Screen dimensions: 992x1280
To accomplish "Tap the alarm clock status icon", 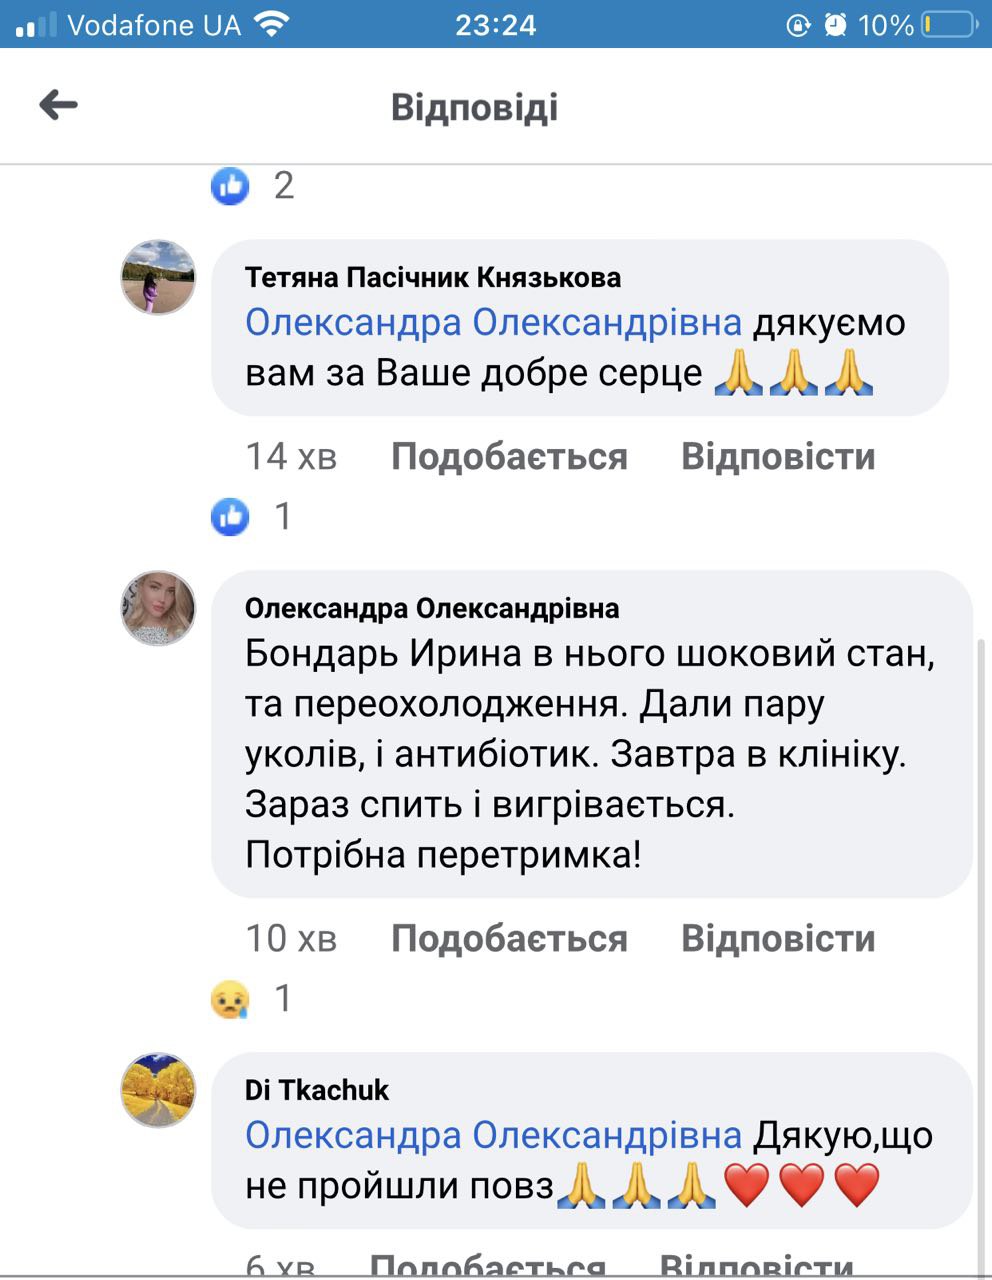I will click(x=835, y=24).
